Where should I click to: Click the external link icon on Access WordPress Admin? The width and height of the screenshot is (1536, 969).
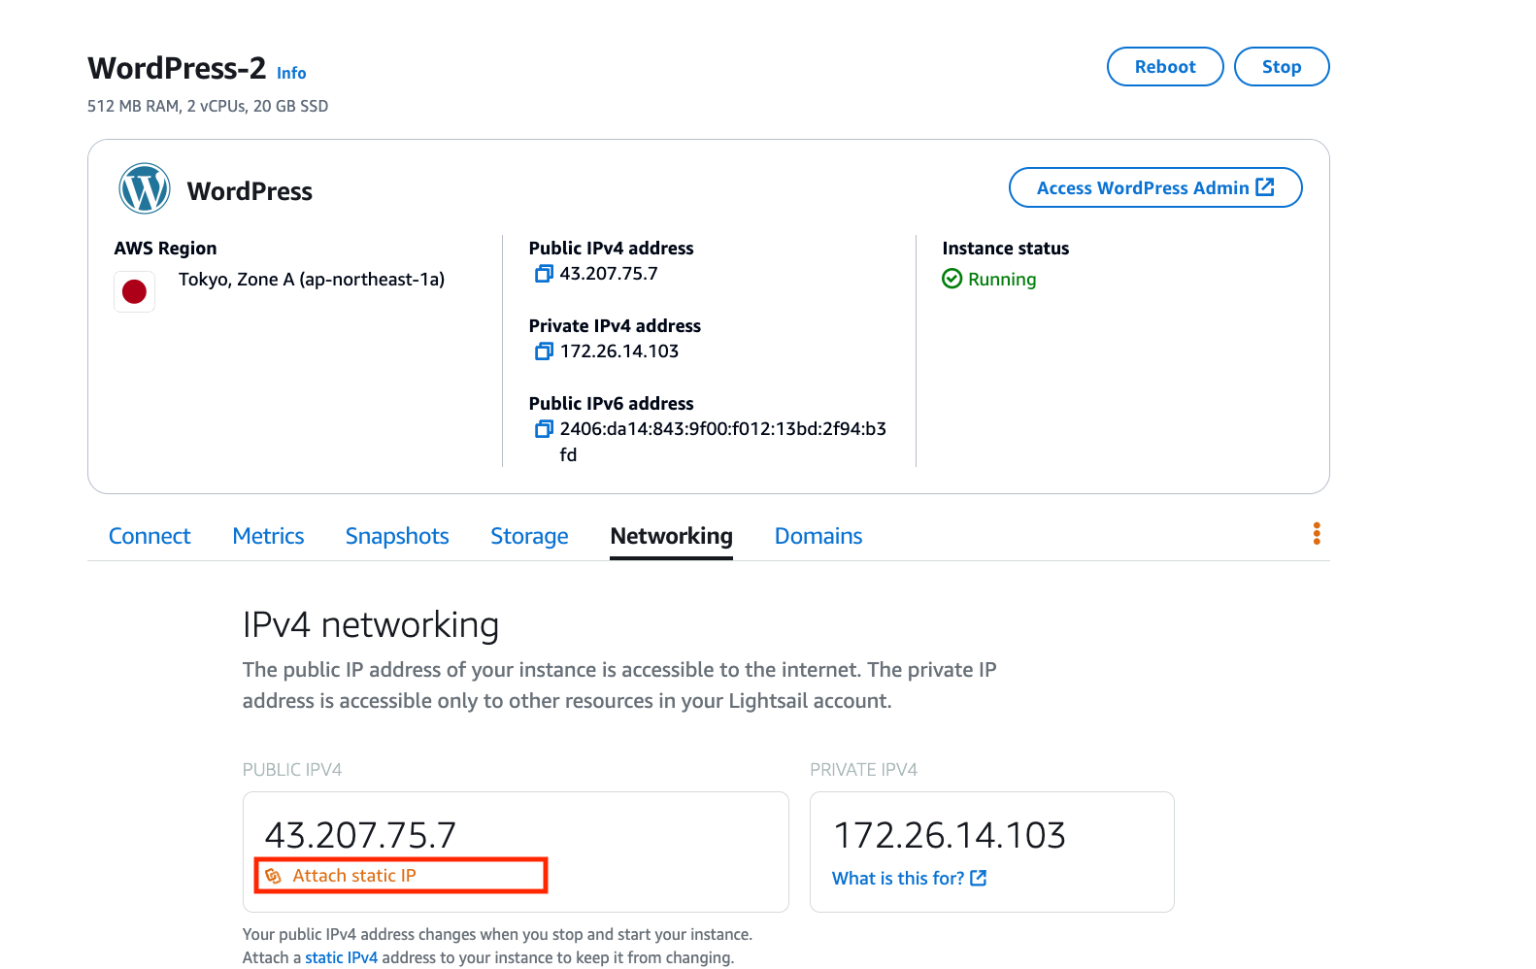1264,187
